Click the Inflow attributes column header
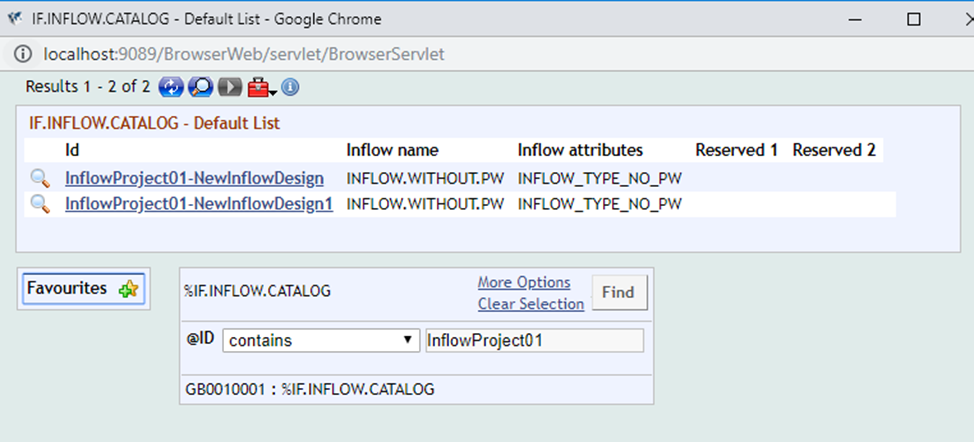This screenshot has width=974, height=442. [580, 150]
